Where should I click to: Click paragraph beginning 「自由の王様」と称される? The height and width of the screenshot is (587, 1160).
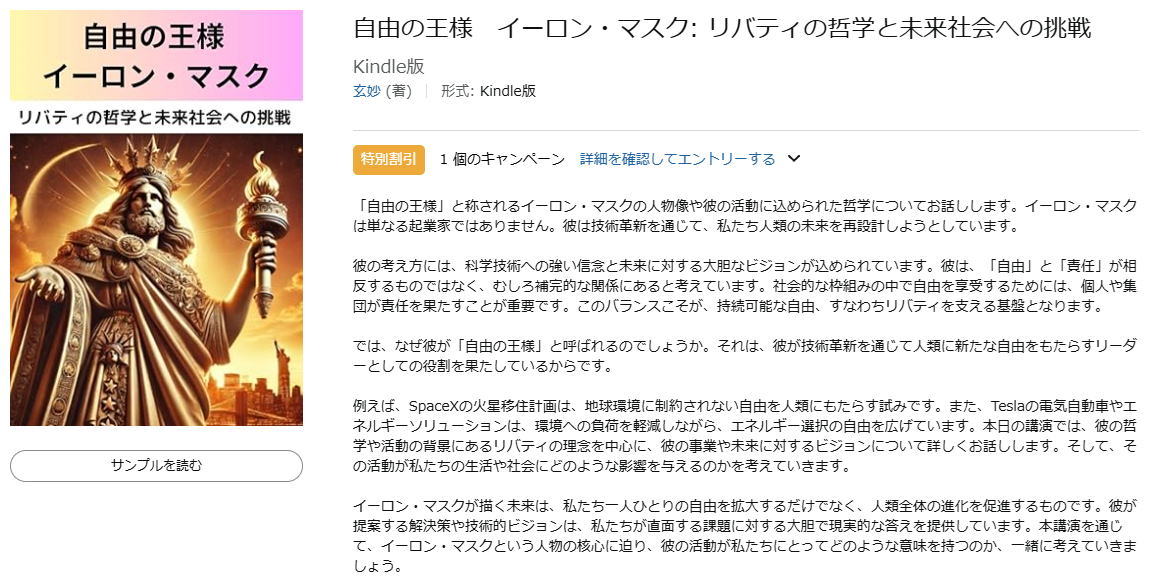(744, 216)
